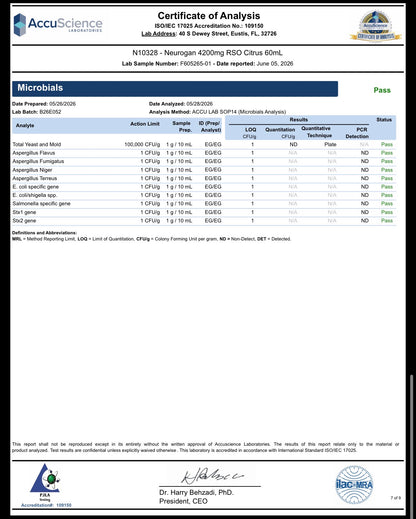Viewport: 416px width, 519px height.
Task: Click the name Dr. Harry Behzadi, PhD.
Action: [x=196, y=492]
